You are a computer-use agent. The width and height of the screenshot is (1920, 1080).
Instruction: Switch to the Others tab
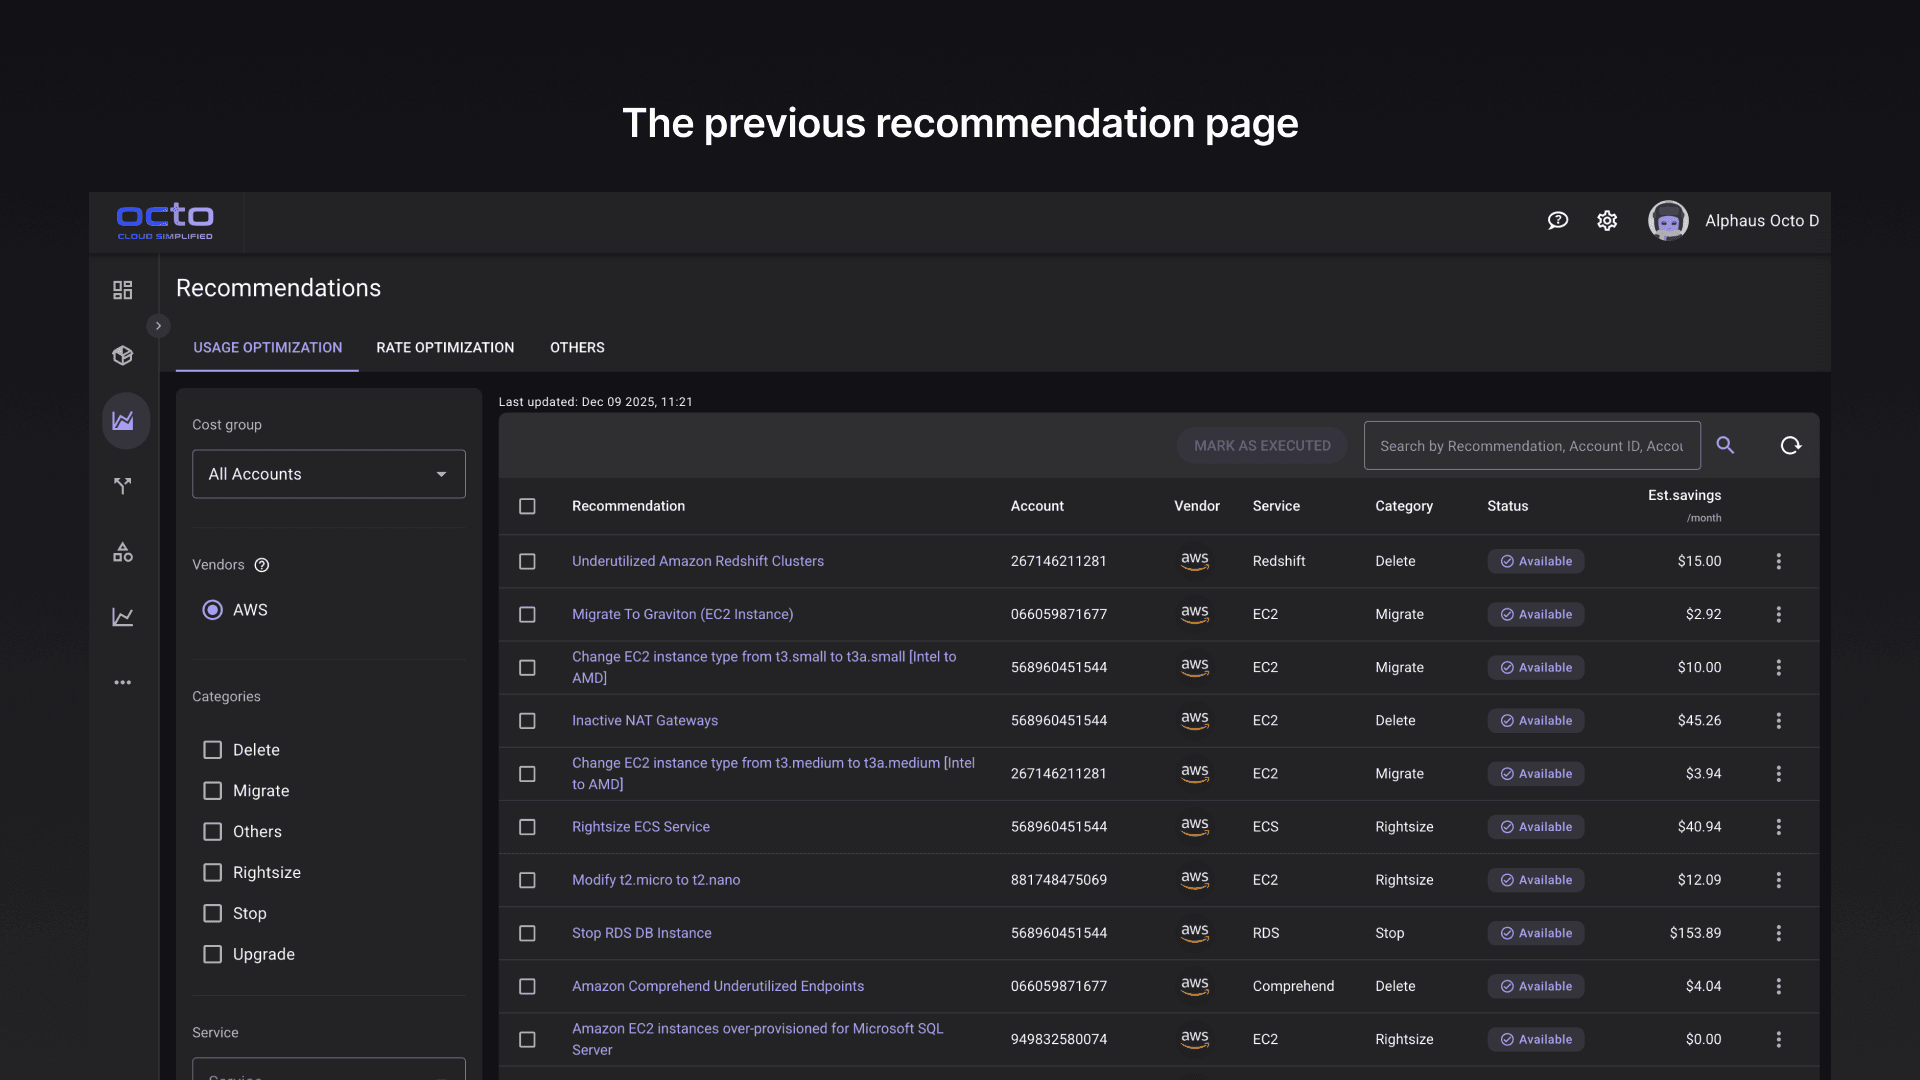tap(577, 347)
